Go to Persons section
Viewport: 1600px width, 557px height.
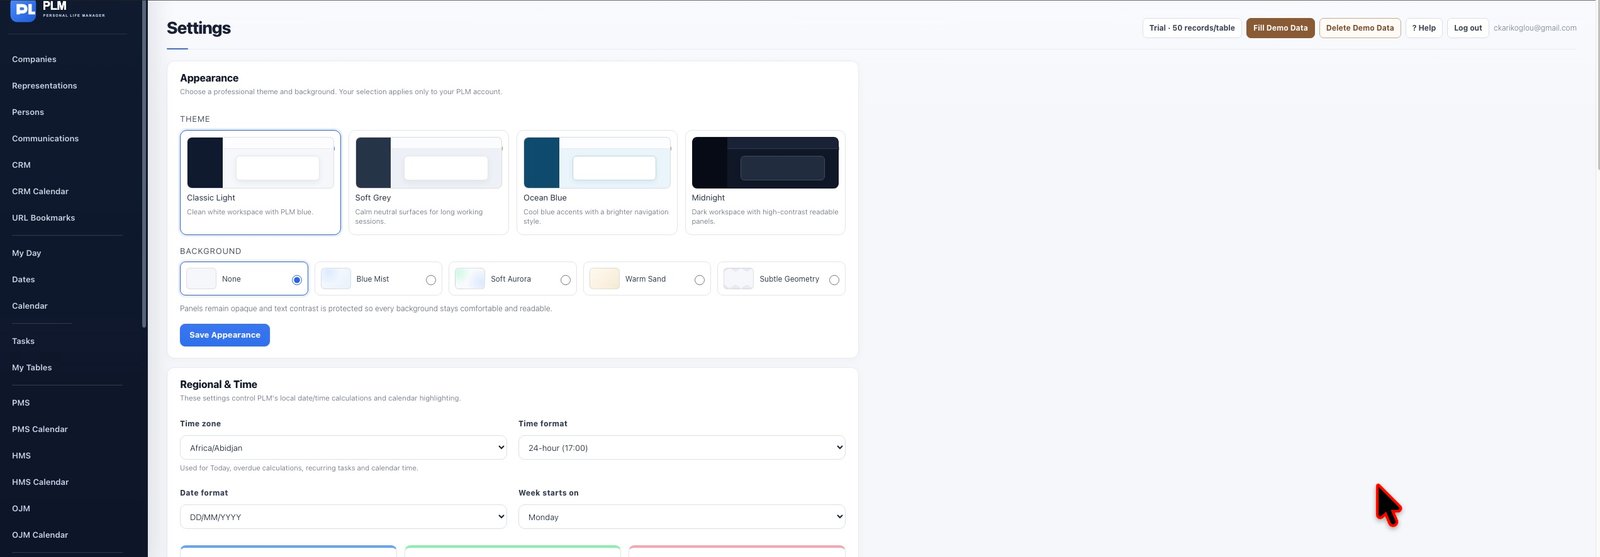pyautogui.click(x=28, y=112)
